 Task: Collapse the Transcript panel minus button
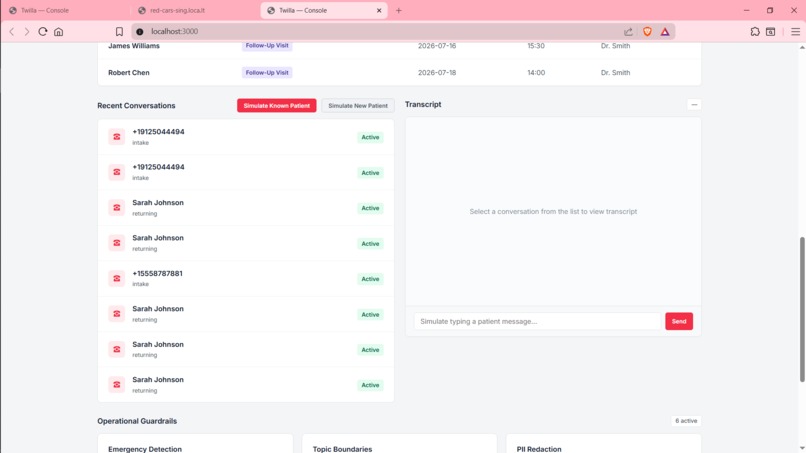[694, 105]
